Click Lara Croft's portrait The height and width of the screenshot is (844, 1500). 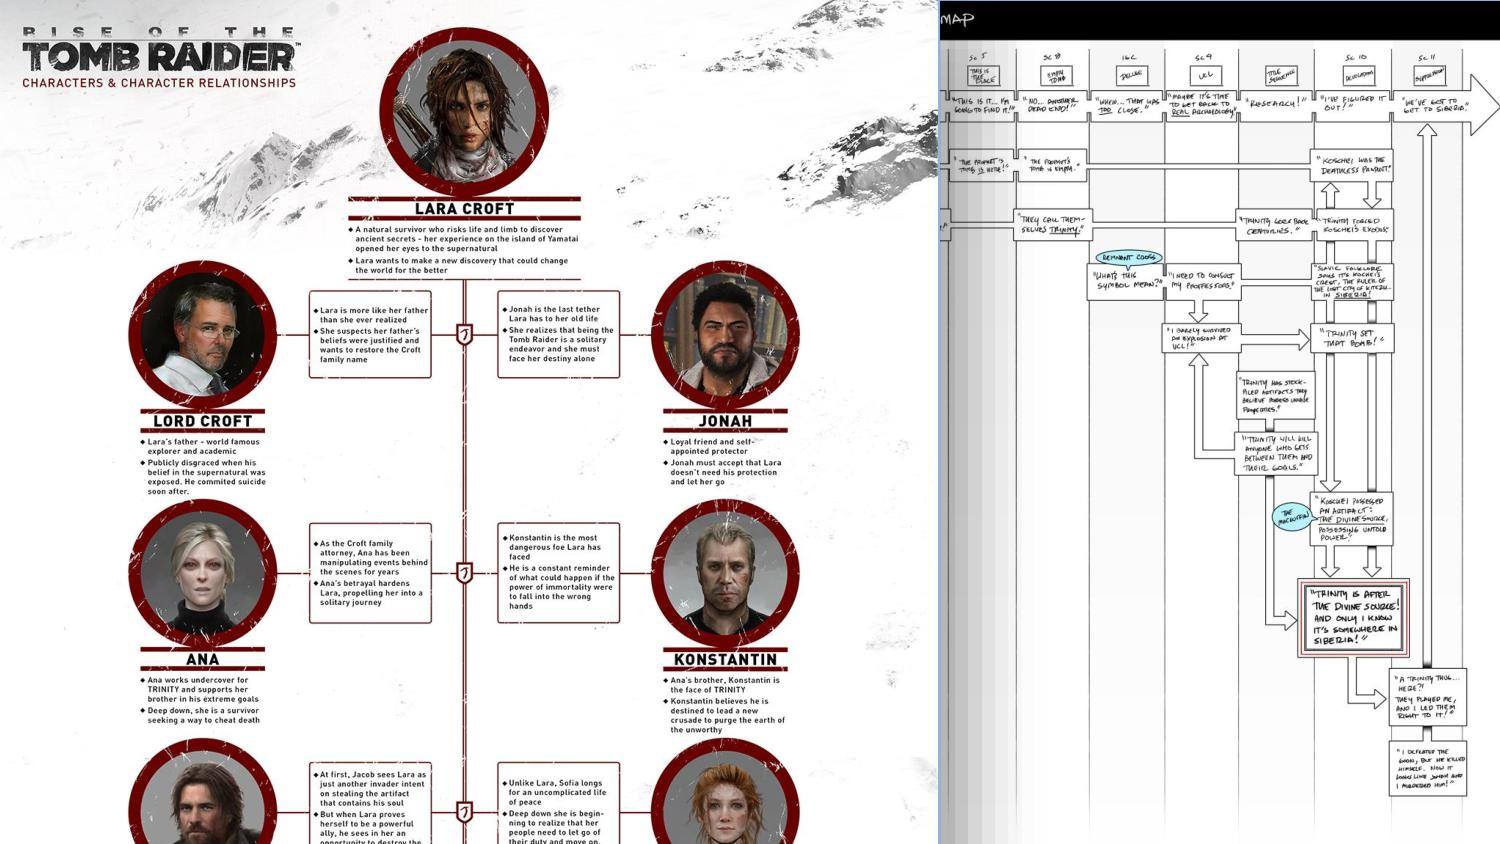464,111
